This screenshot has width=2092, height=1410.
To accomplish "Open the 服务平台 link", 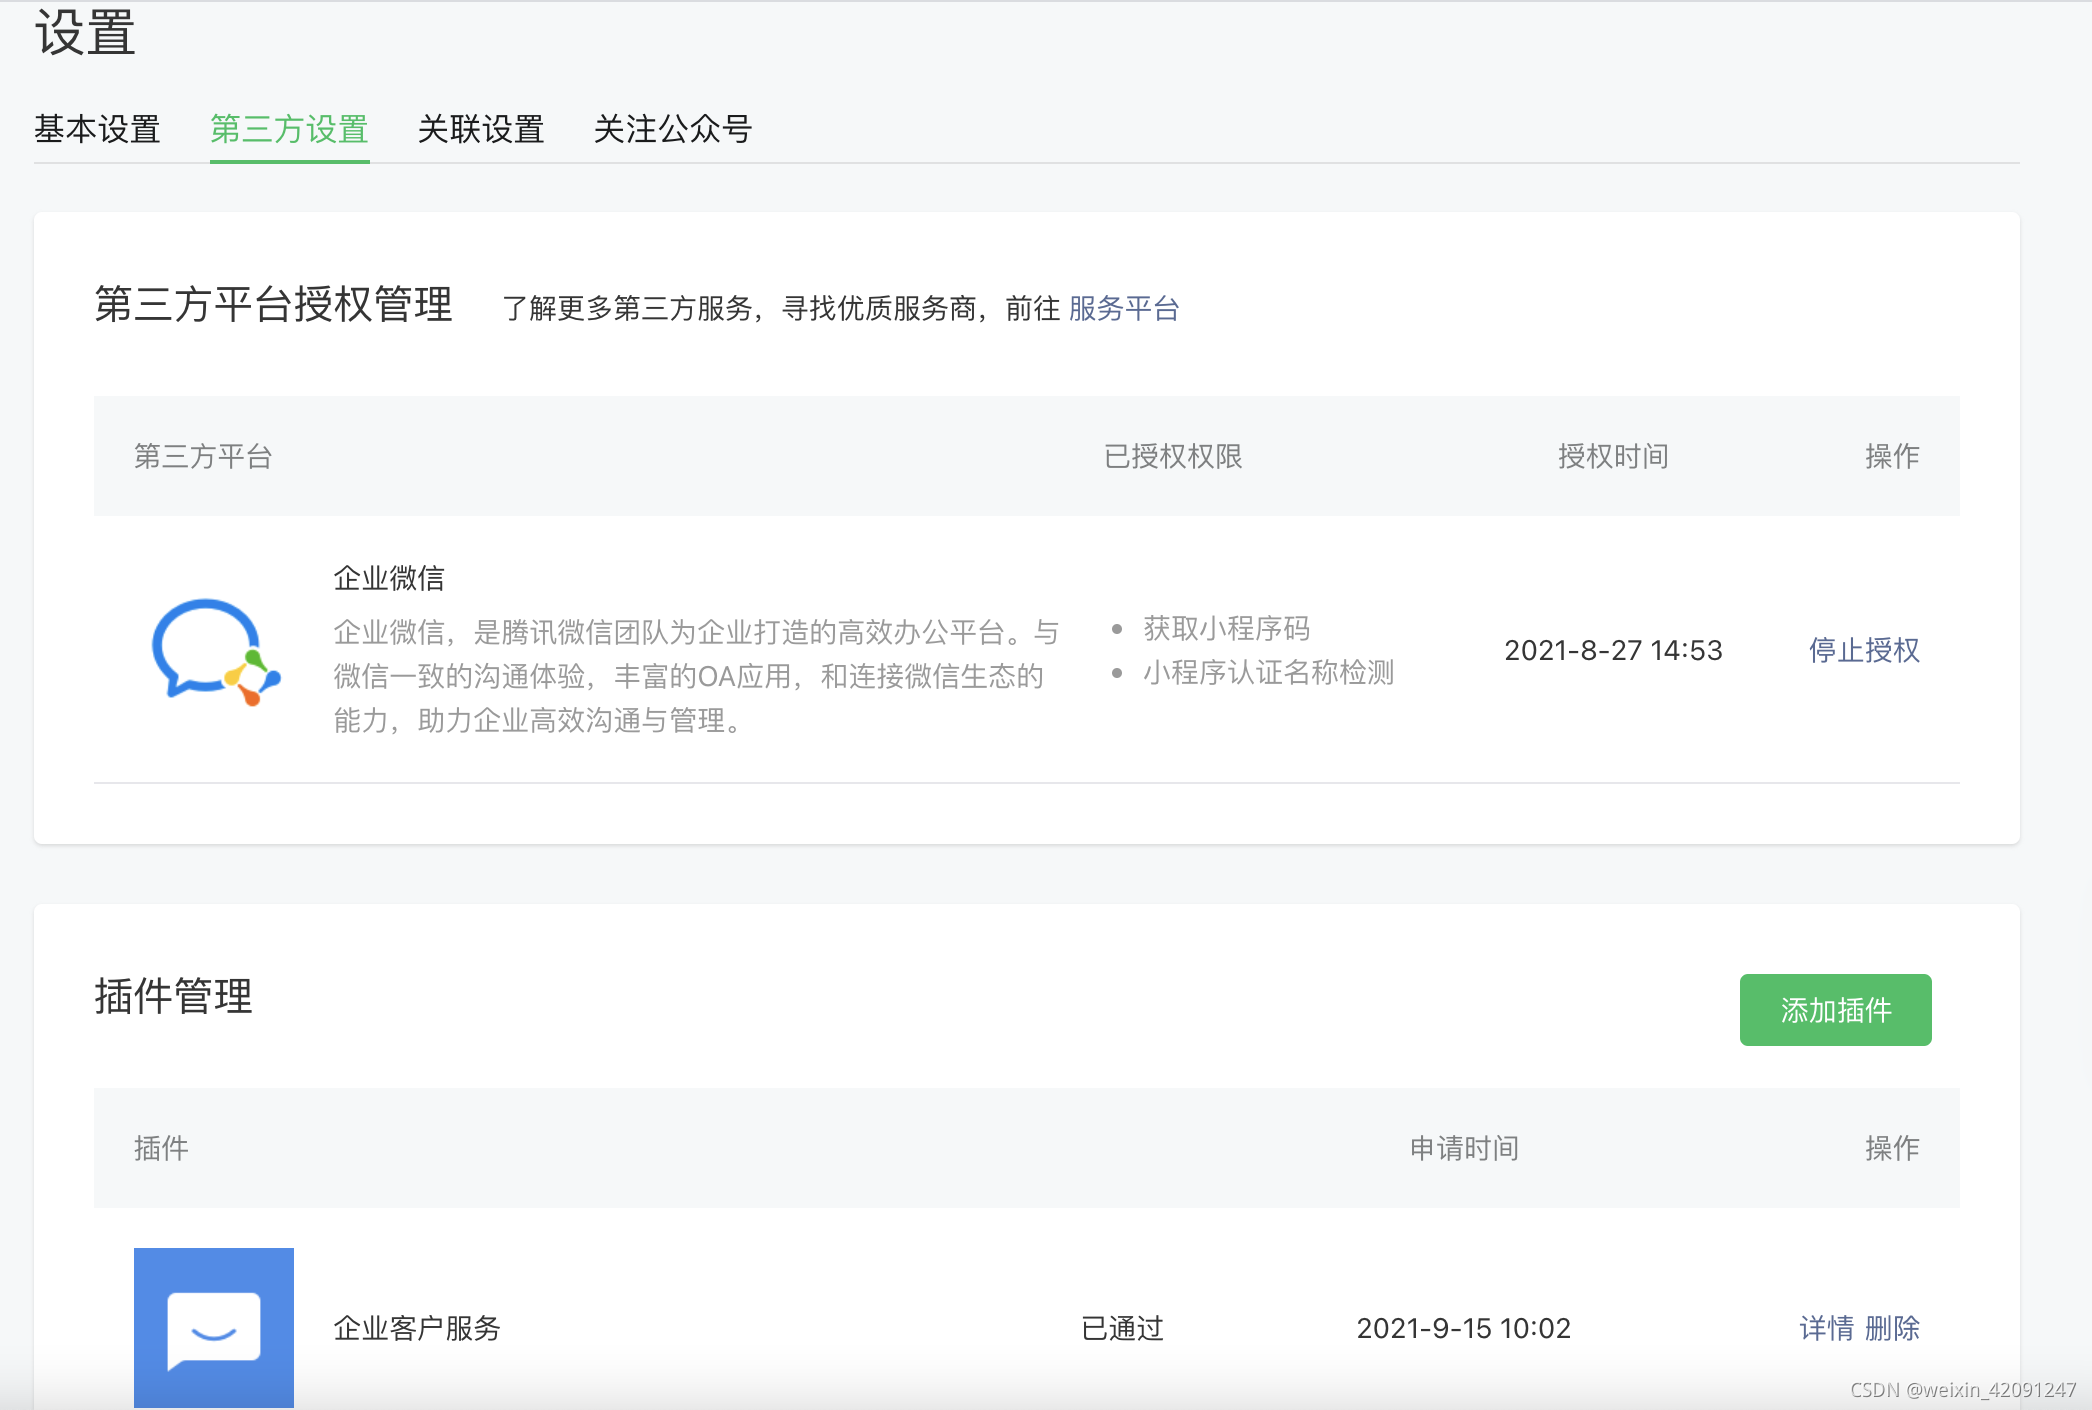I will [x=1124, y=308].
